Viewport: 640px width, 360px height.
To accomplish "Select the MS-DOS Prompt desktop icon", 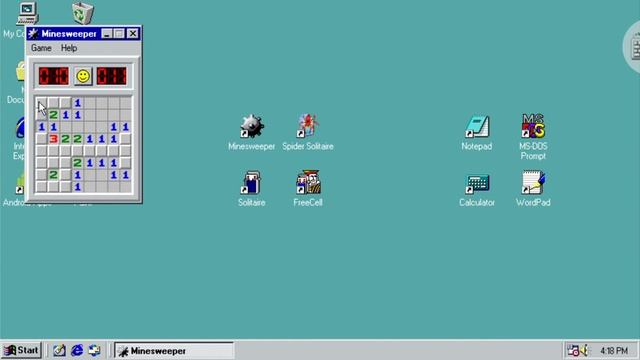I will [x=533, y=137].
